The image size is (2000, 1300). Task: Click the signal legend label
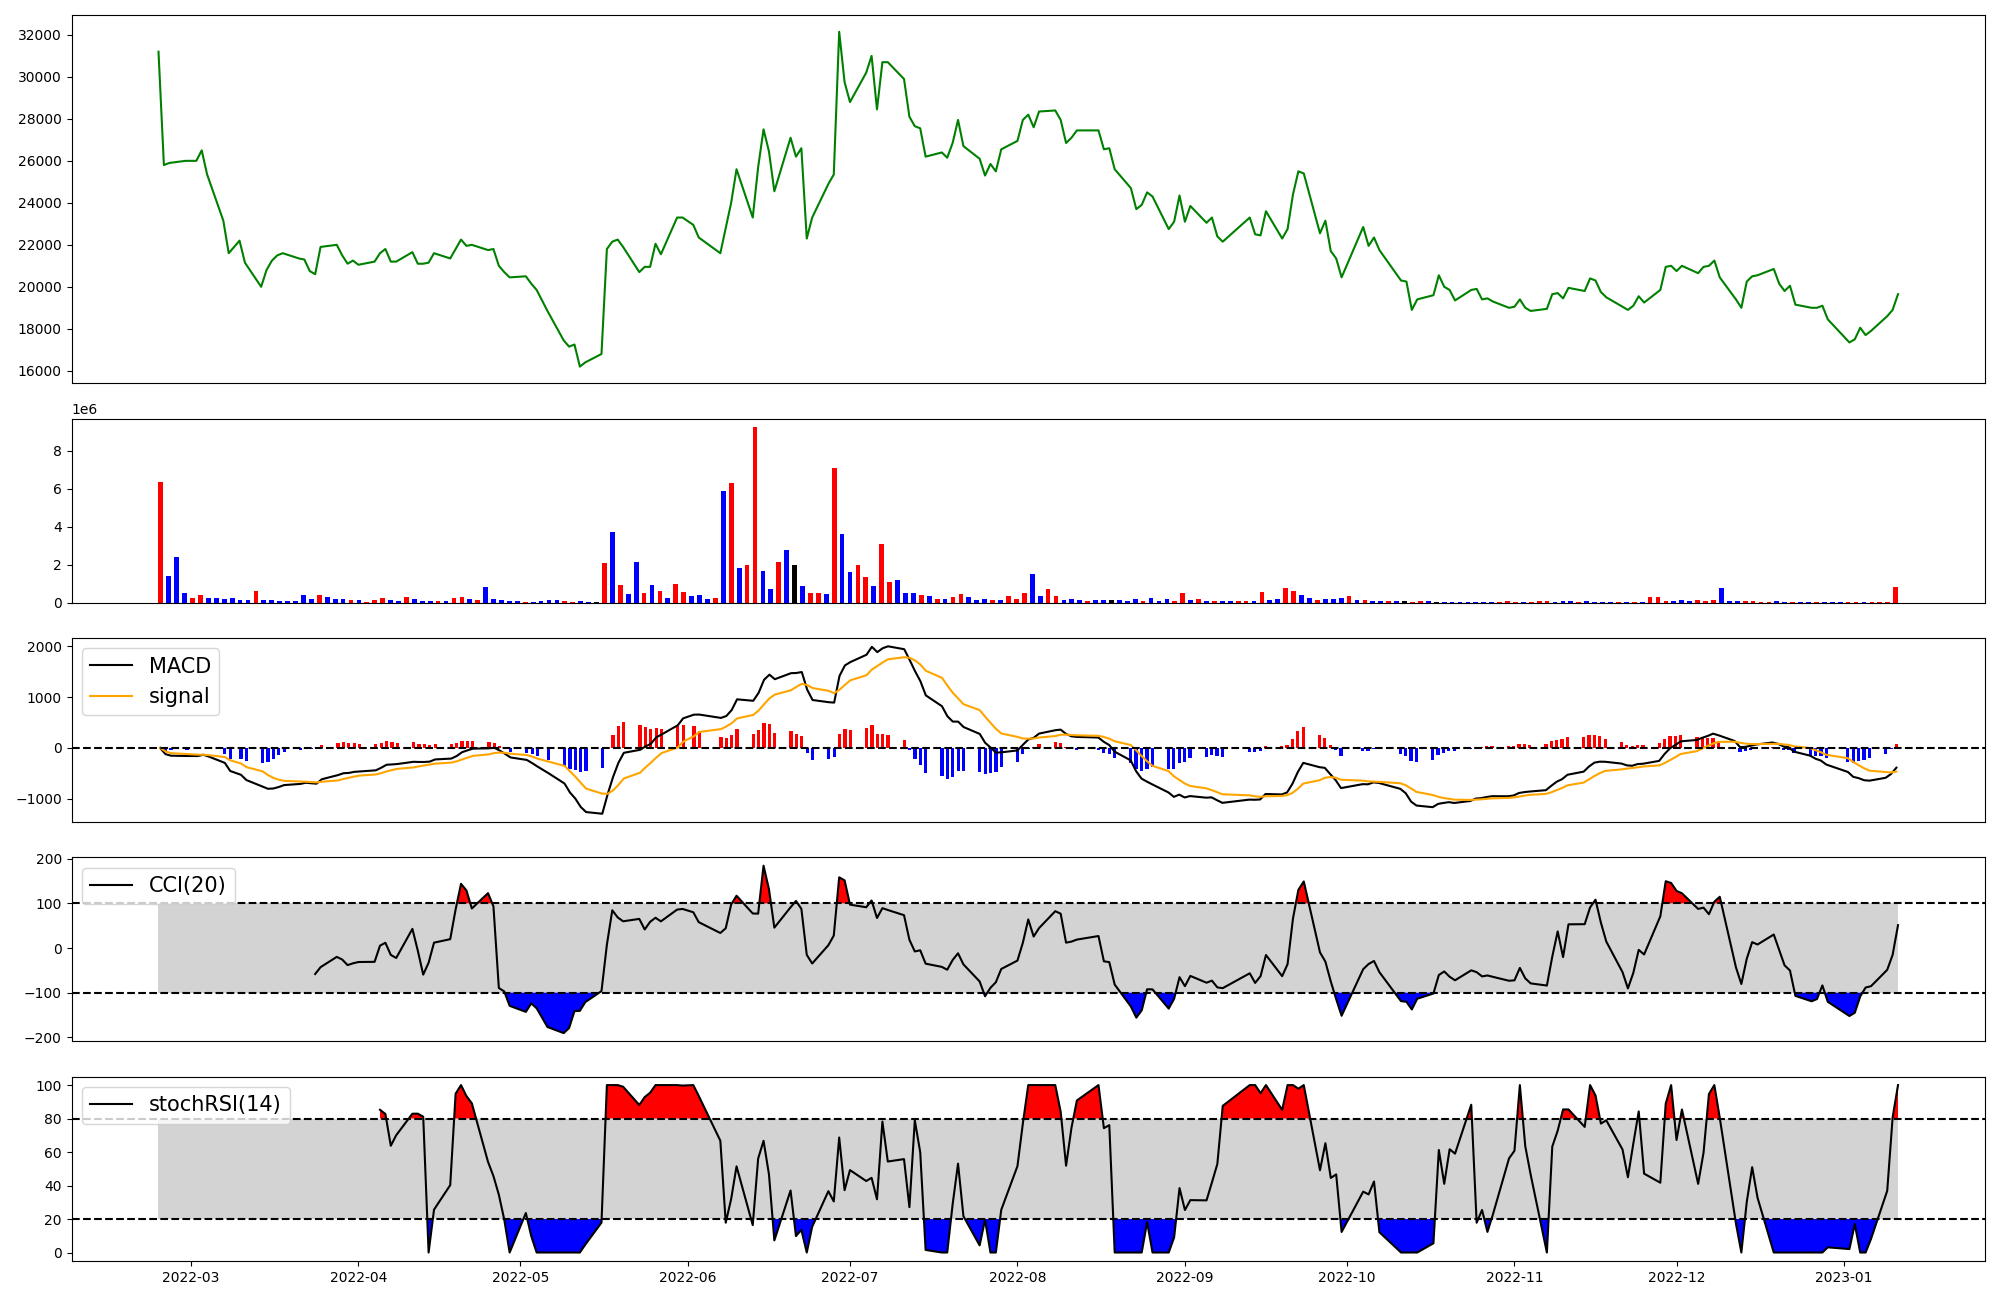point(179,696)
